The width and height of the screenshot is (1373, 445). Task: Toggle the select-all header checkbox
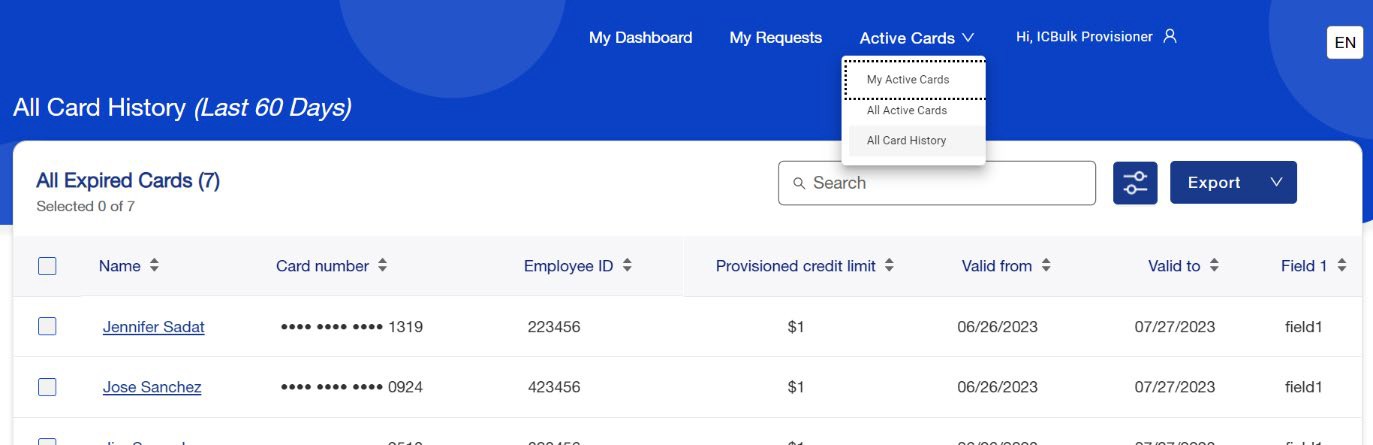tap(47, 266)
